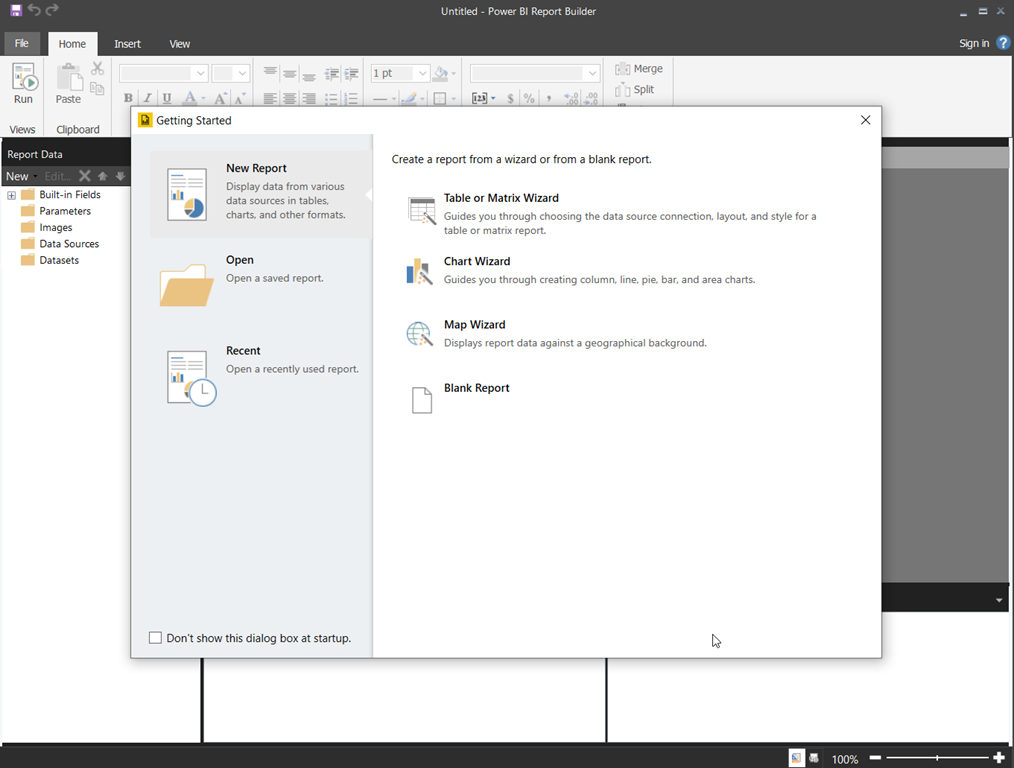
Task: Click the Sign in link
Action: point(974,43)
